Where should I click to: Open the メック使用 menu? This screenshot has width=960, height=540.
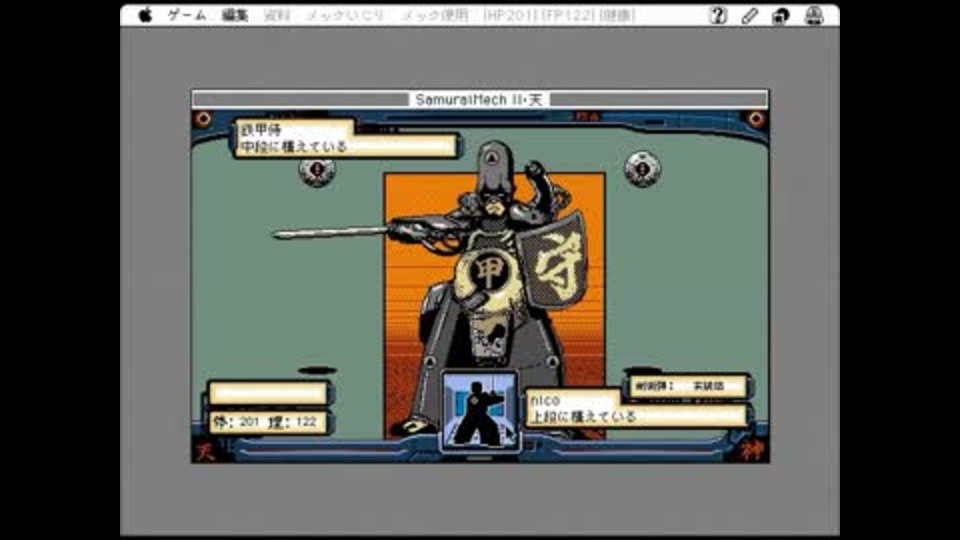435,15
